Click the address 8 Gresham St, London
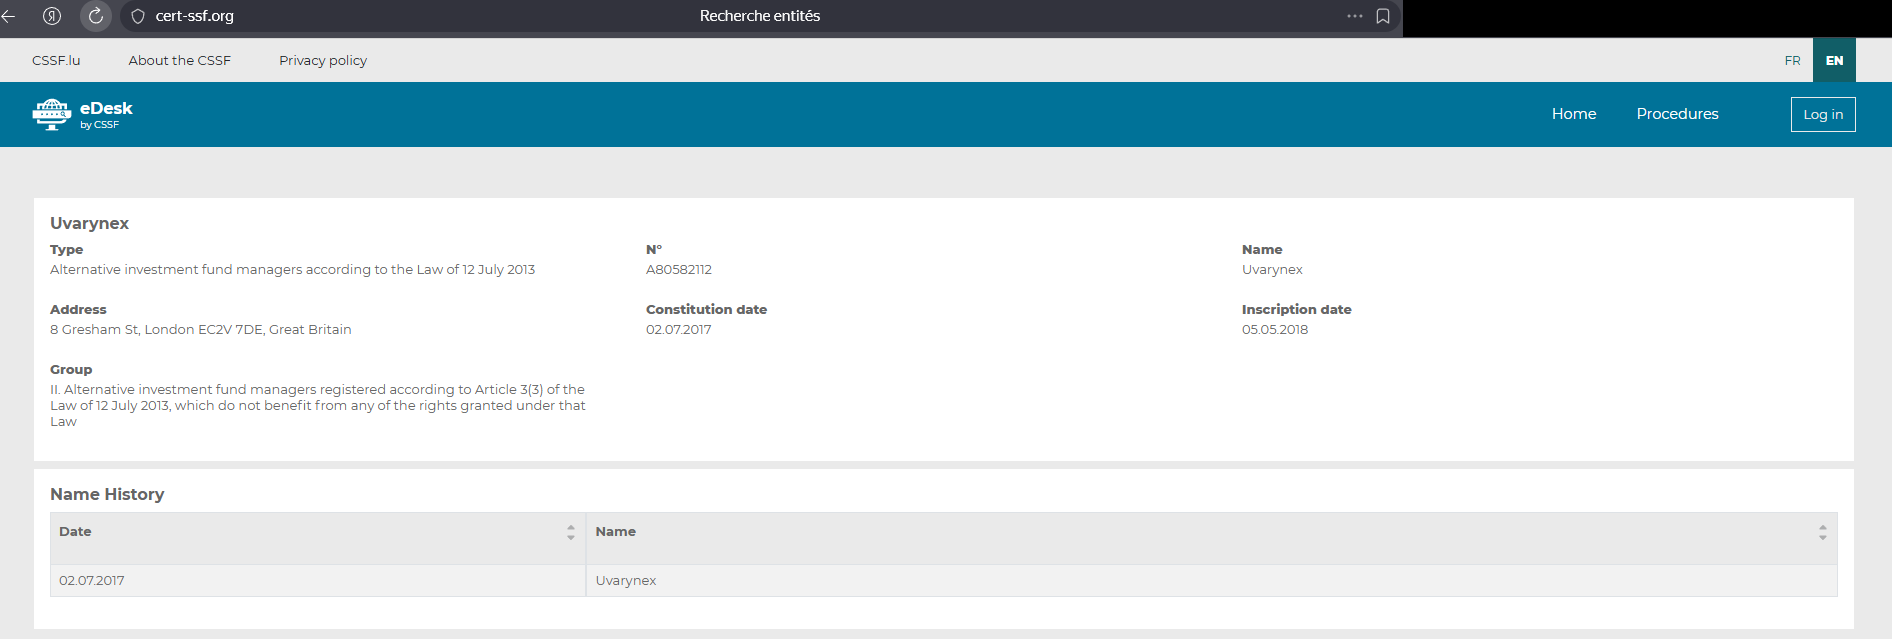Viewport: 1892px width, 639px height. (x=201, y=330)
